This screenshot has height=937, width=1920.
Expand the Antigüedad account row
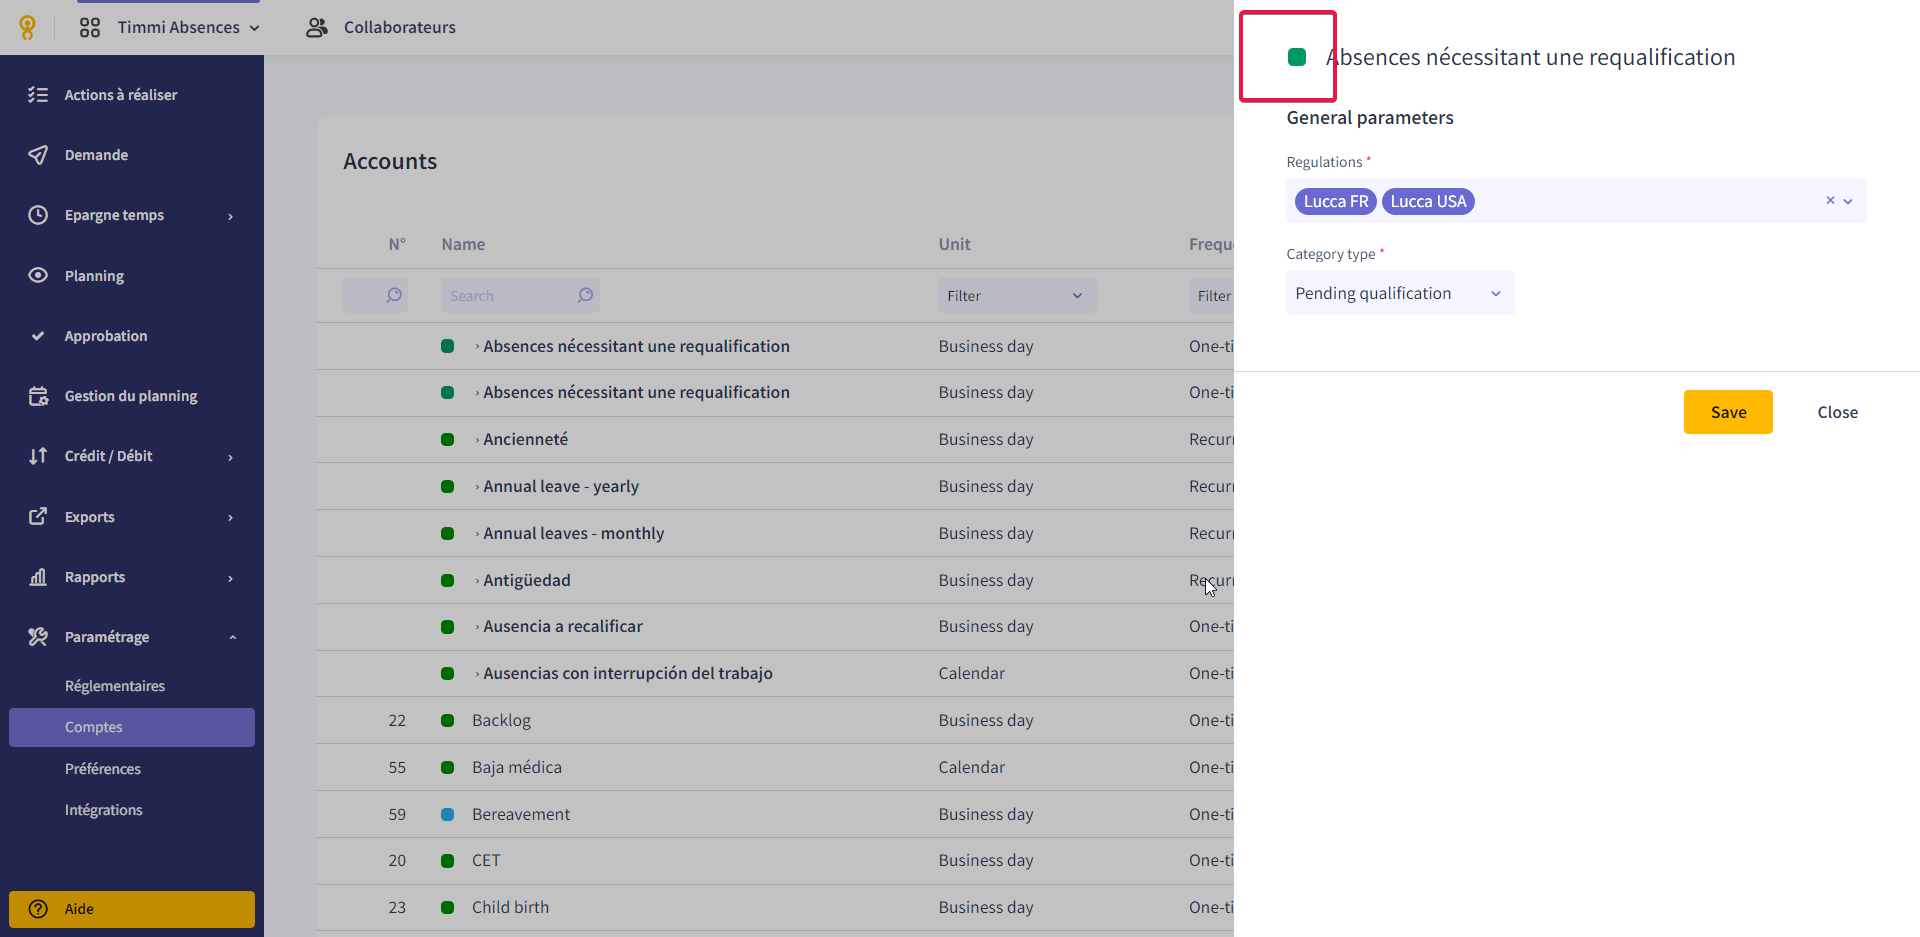[477, 581]
